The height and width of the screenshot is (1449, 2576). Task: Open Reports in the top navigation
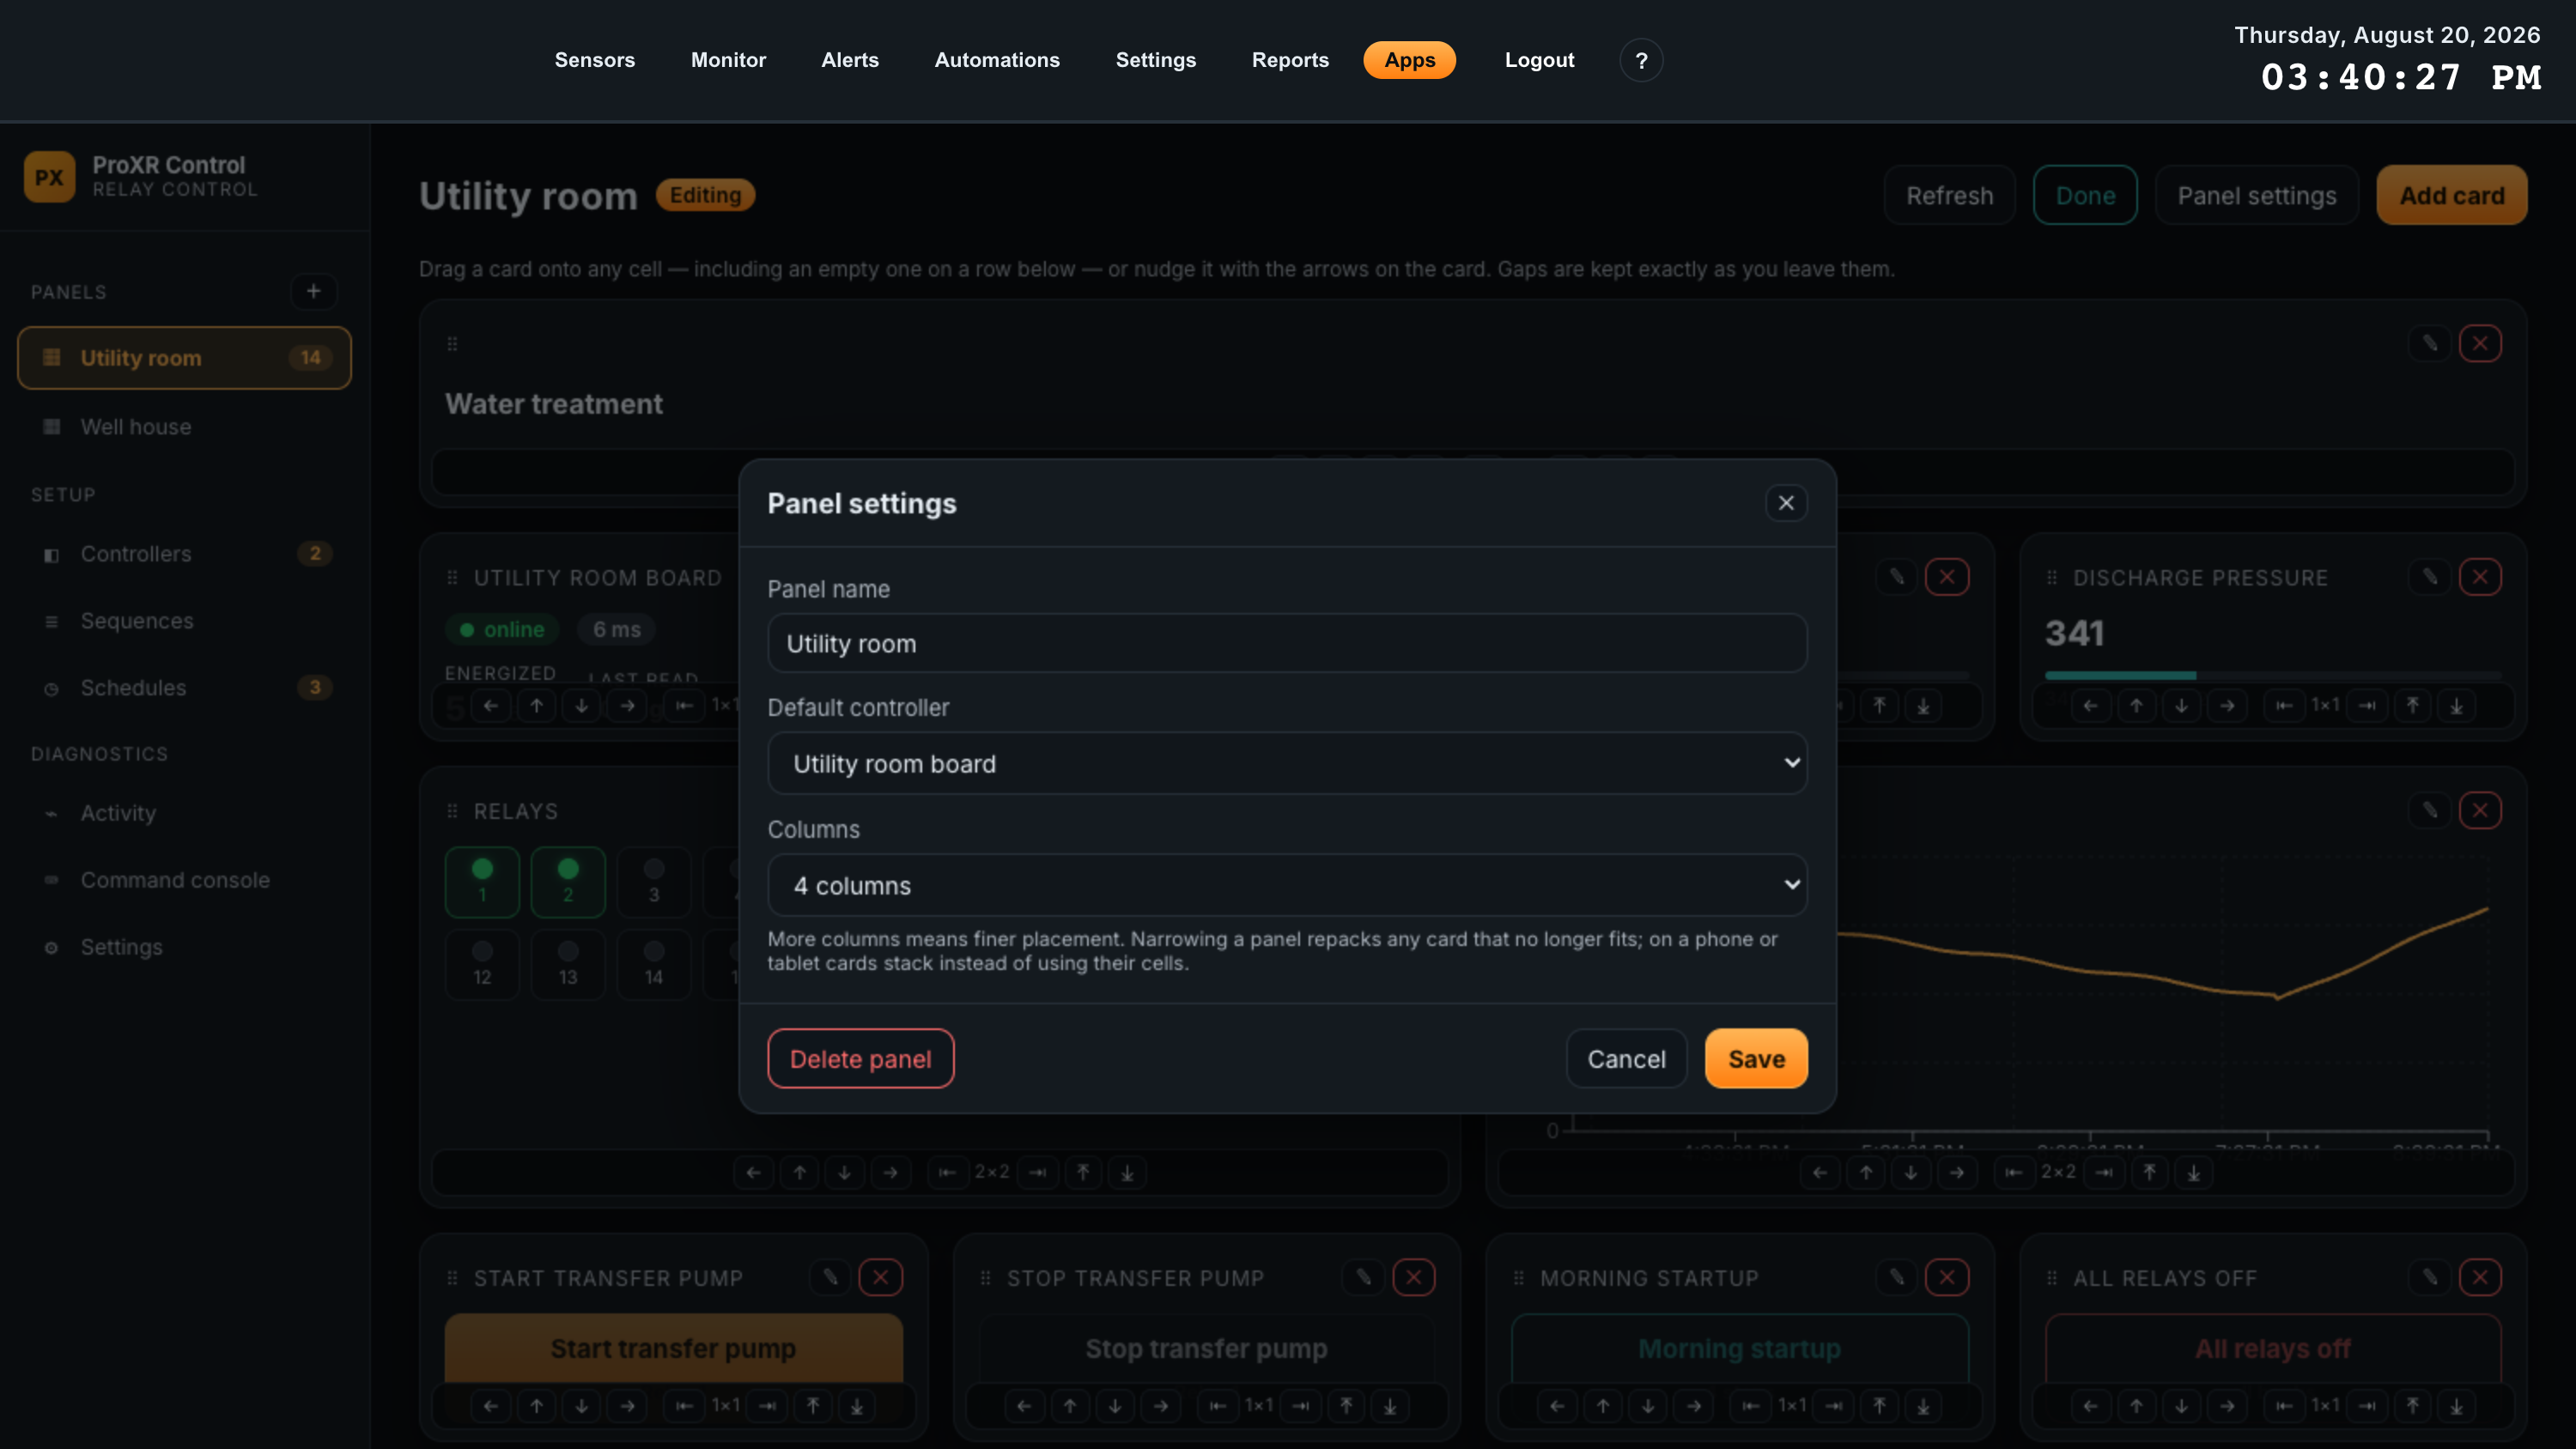[1290, 60]
